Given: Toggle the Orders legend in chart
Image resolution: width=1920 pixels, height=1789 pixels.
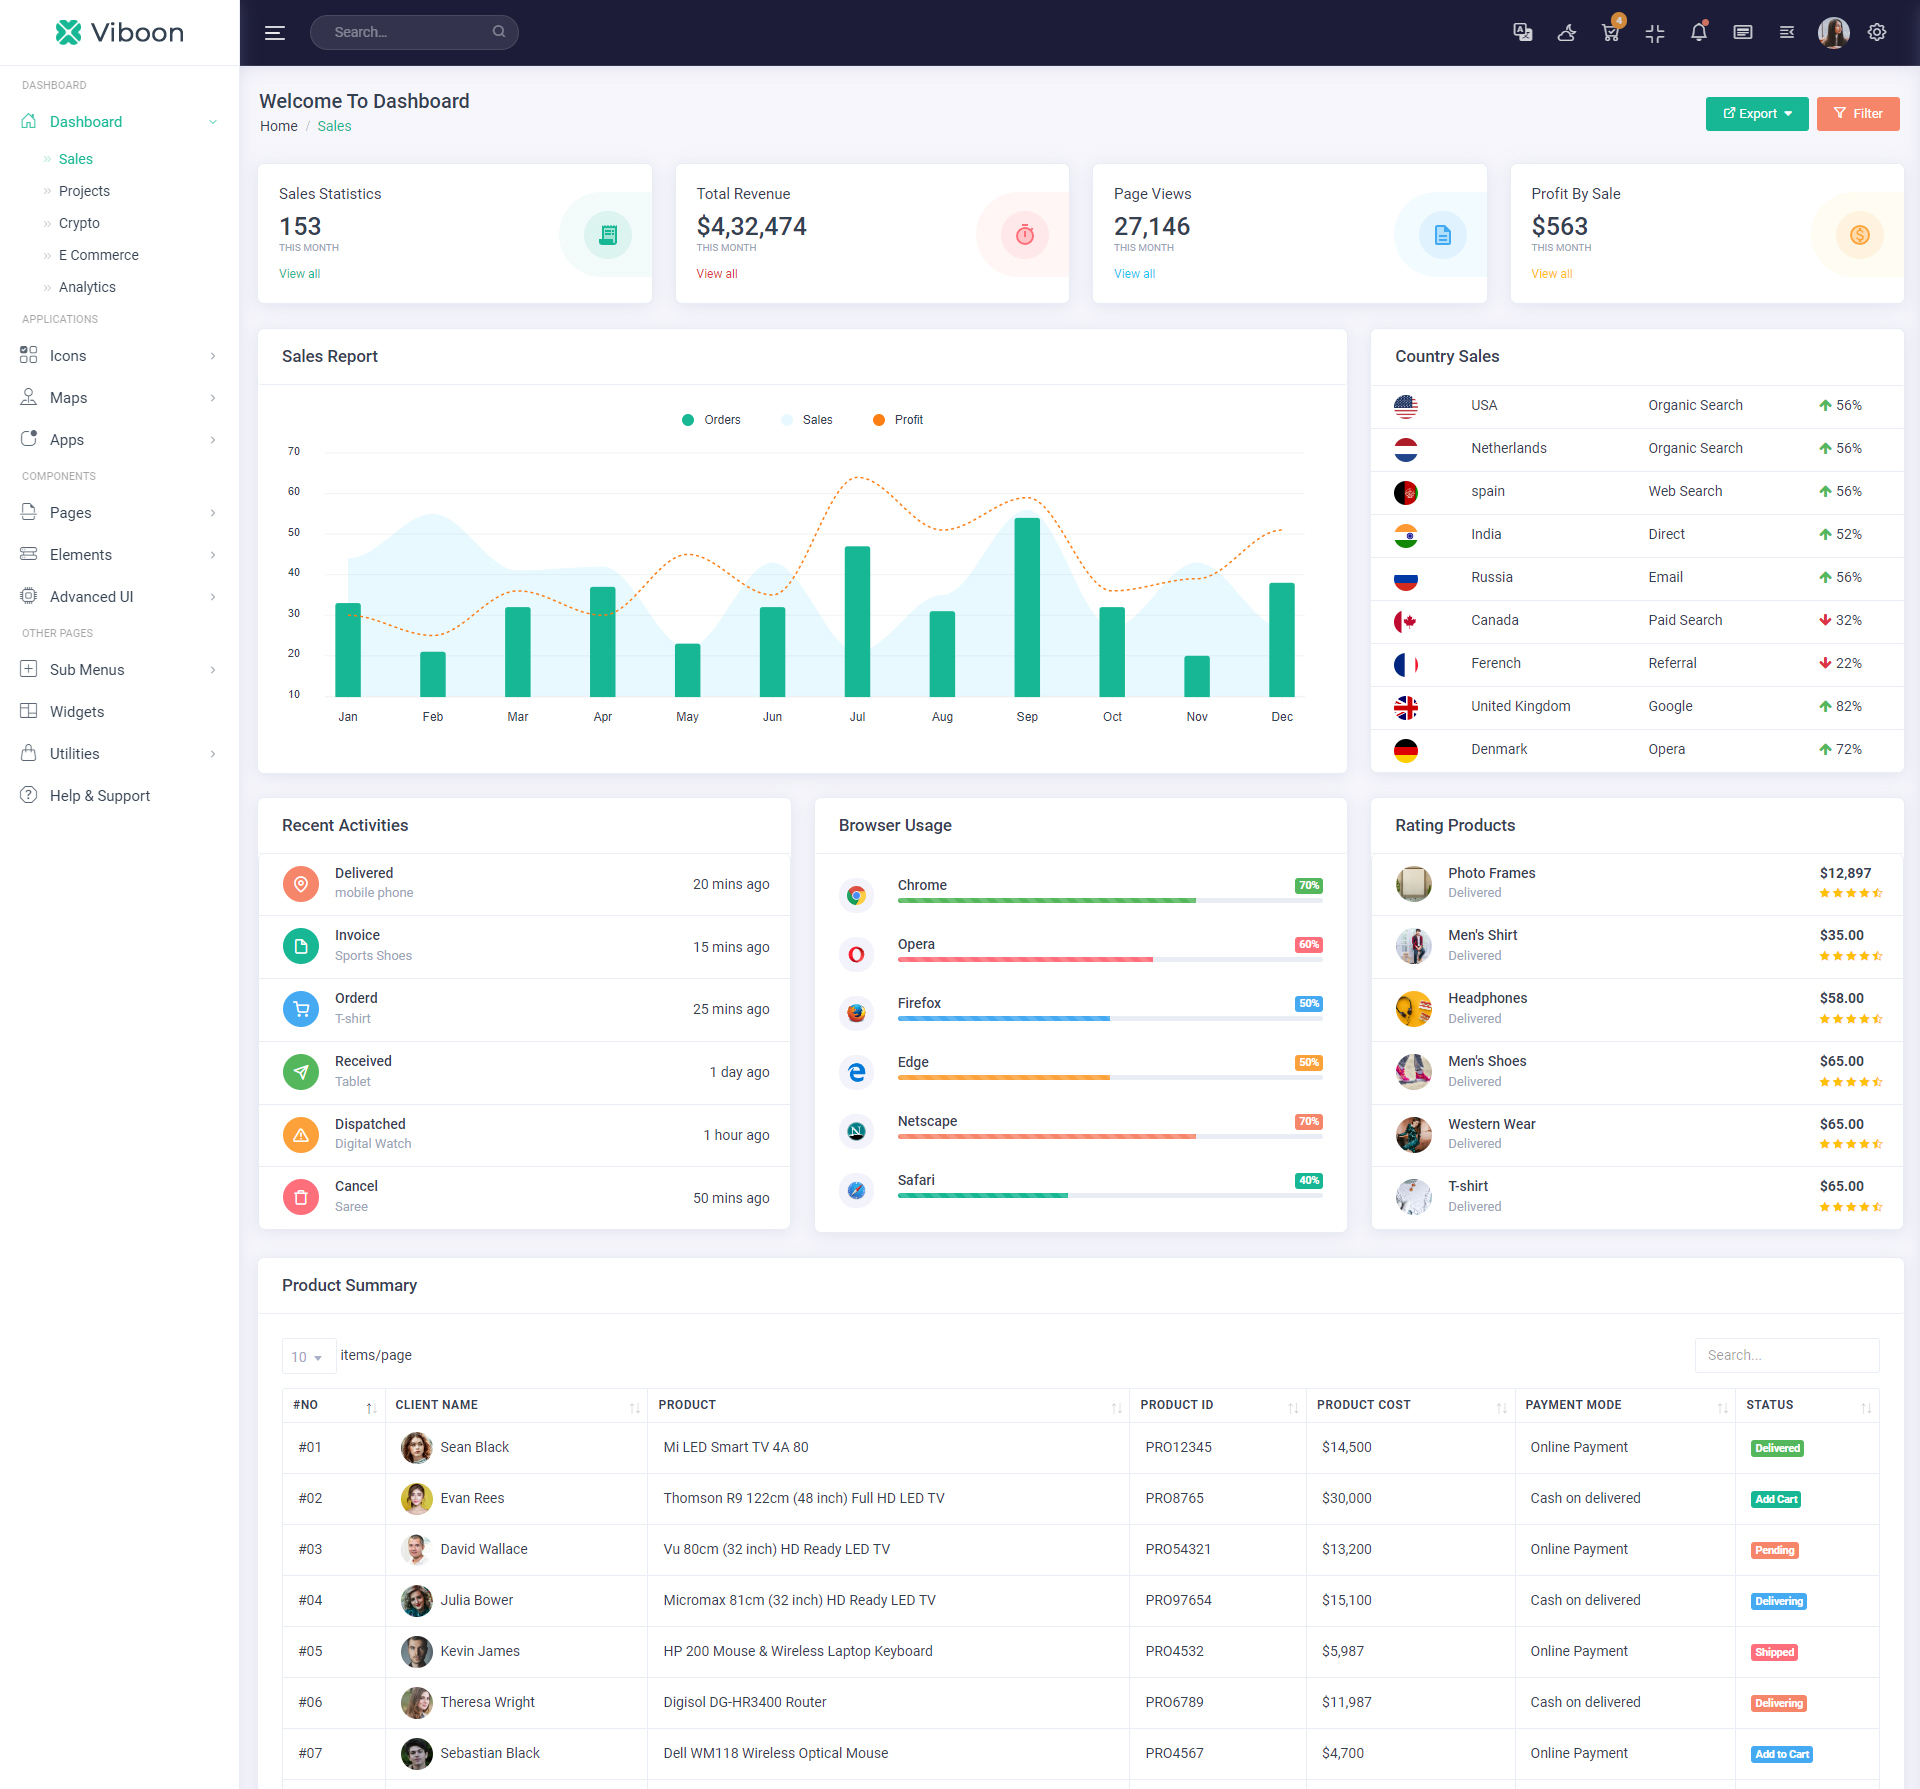Looking at the screenshot, I should [711, 420].
